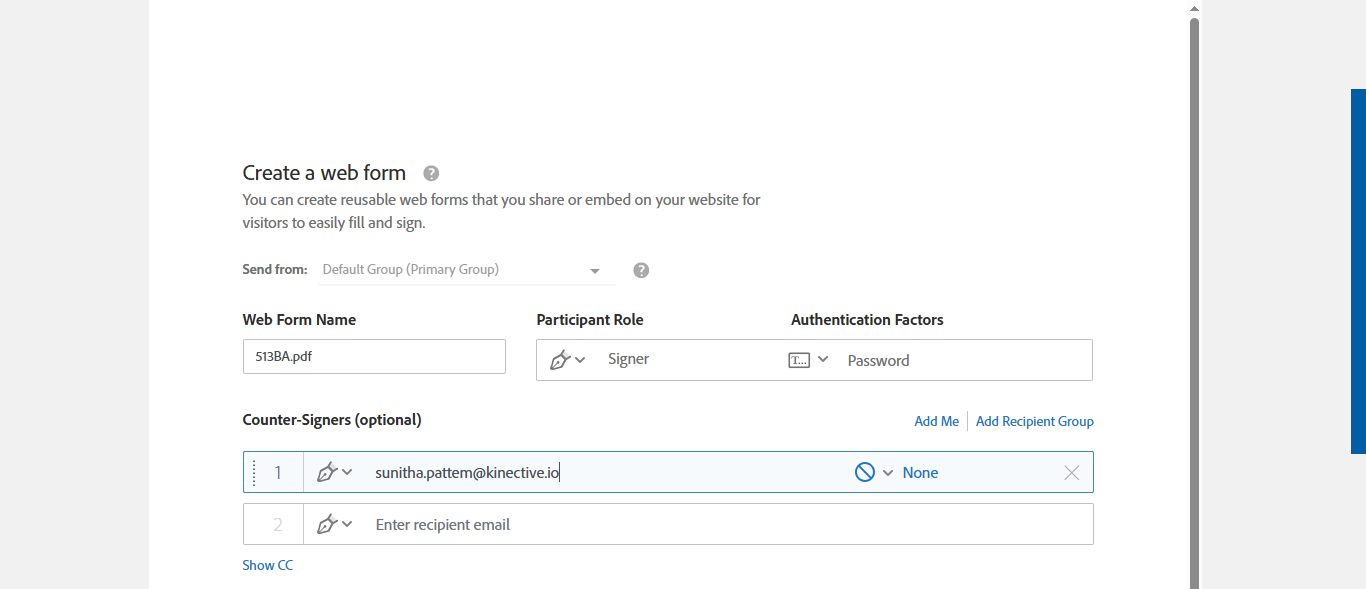Click the help icon beside Create a web form
Viewport: 1366px width, 589px height.
(x=431, y=173)
